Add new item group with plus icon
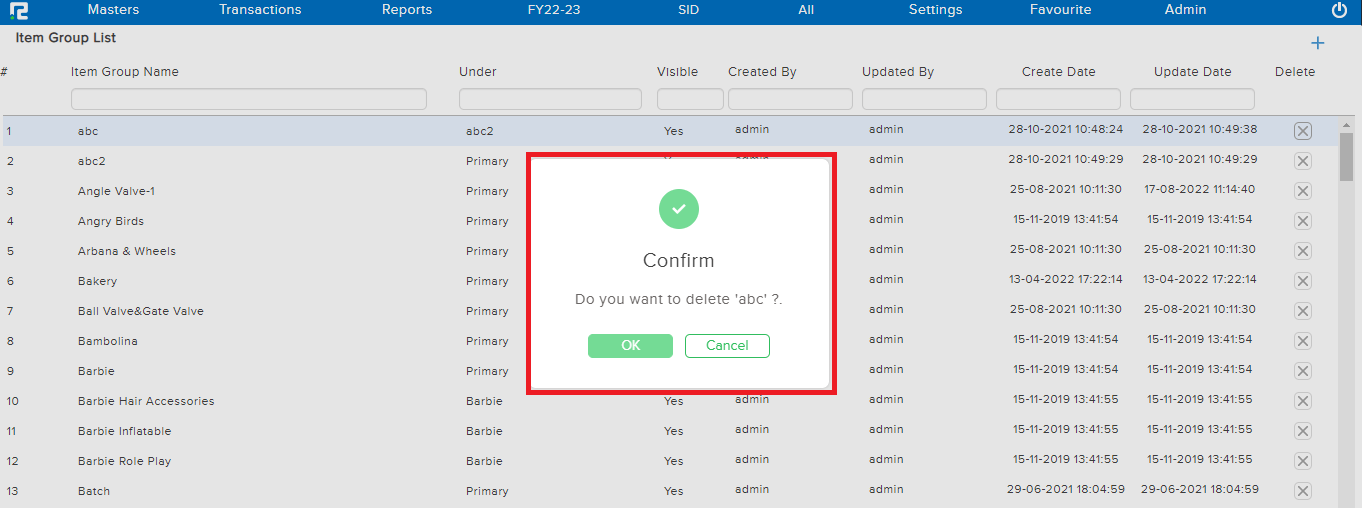 pos(1317,43)
